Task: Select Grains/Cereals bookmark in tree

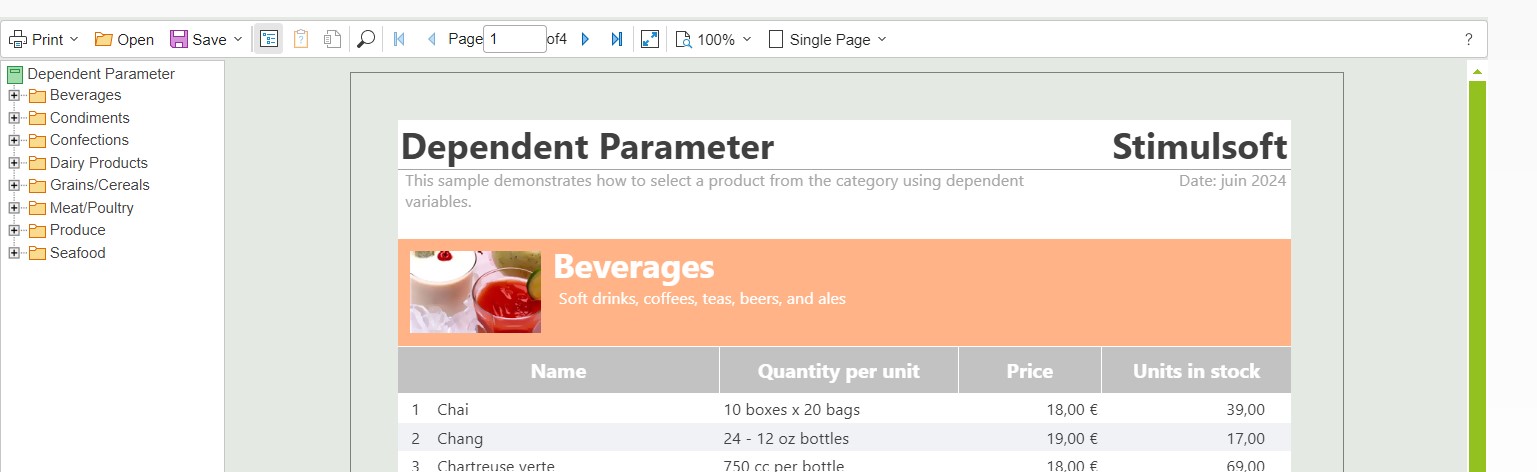Action: coord(100,185)
